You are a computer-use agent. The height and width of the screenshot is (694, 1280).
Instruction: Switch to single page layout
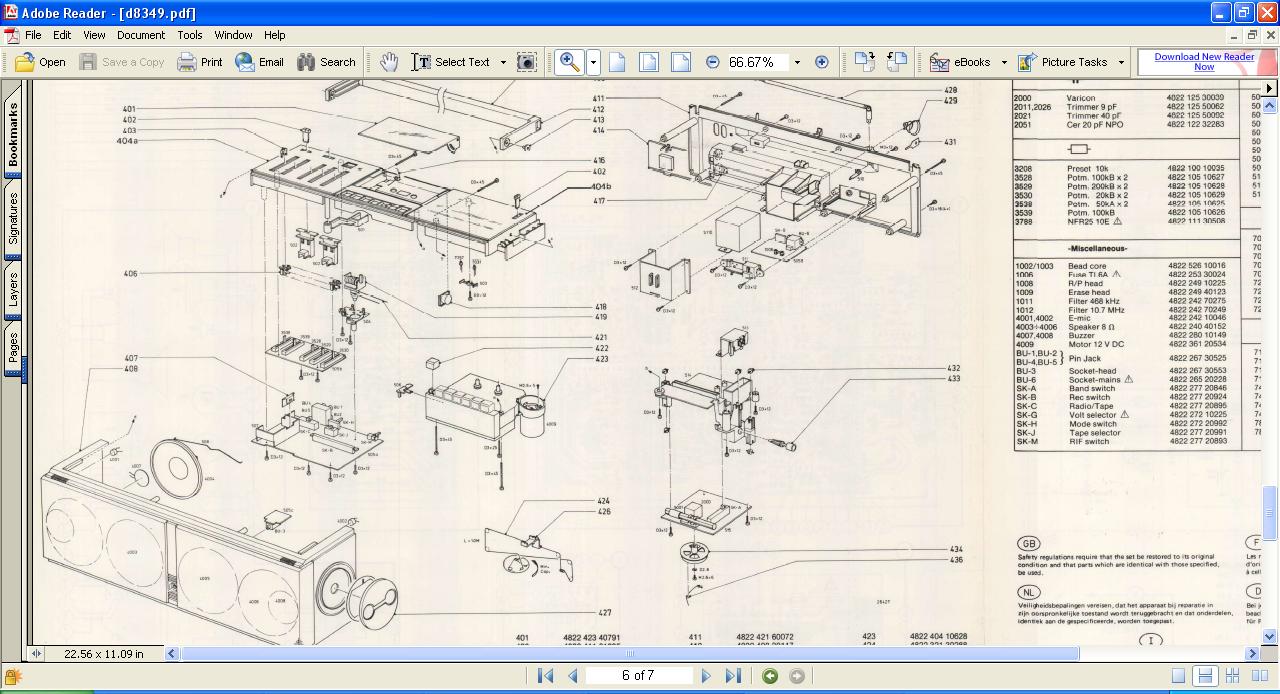coord(1179,676)
